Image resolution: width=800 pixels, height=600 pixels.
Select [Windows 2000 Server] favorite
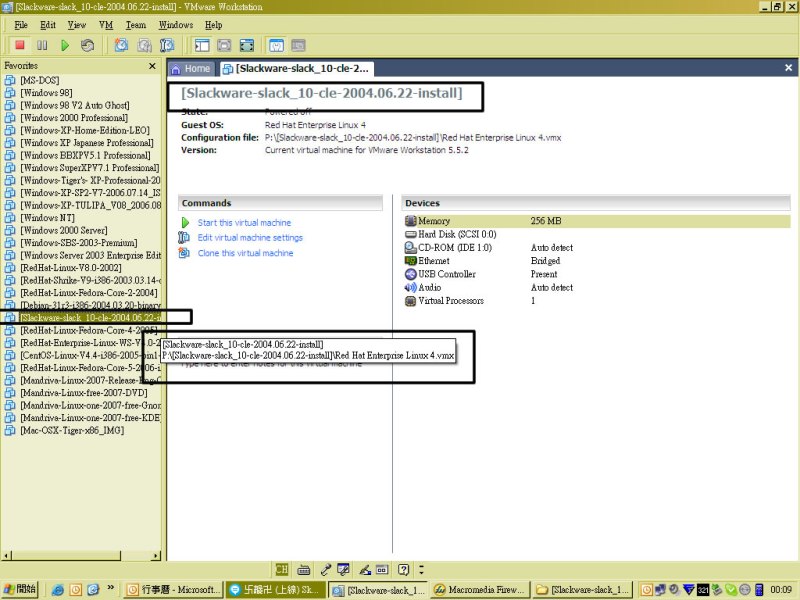tap(64, 231)
